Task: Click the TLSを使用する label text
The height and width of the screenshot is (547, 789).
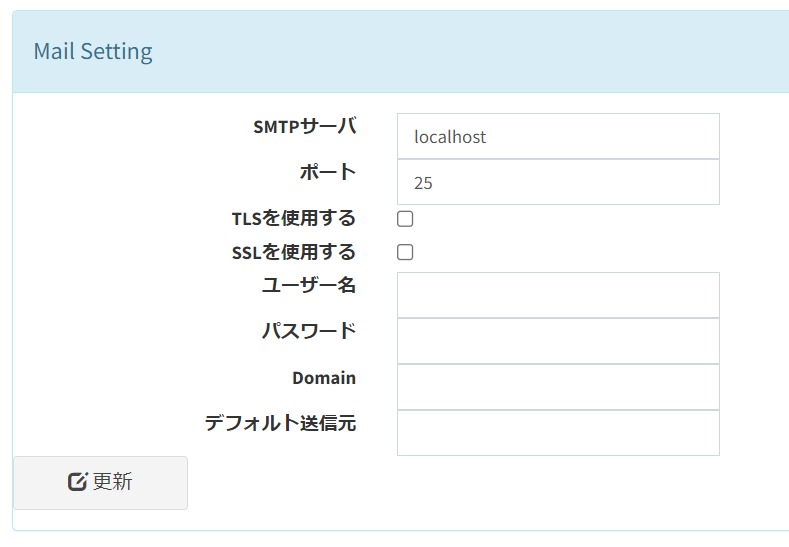Action: pyautogui.click(x=293, y=218)
